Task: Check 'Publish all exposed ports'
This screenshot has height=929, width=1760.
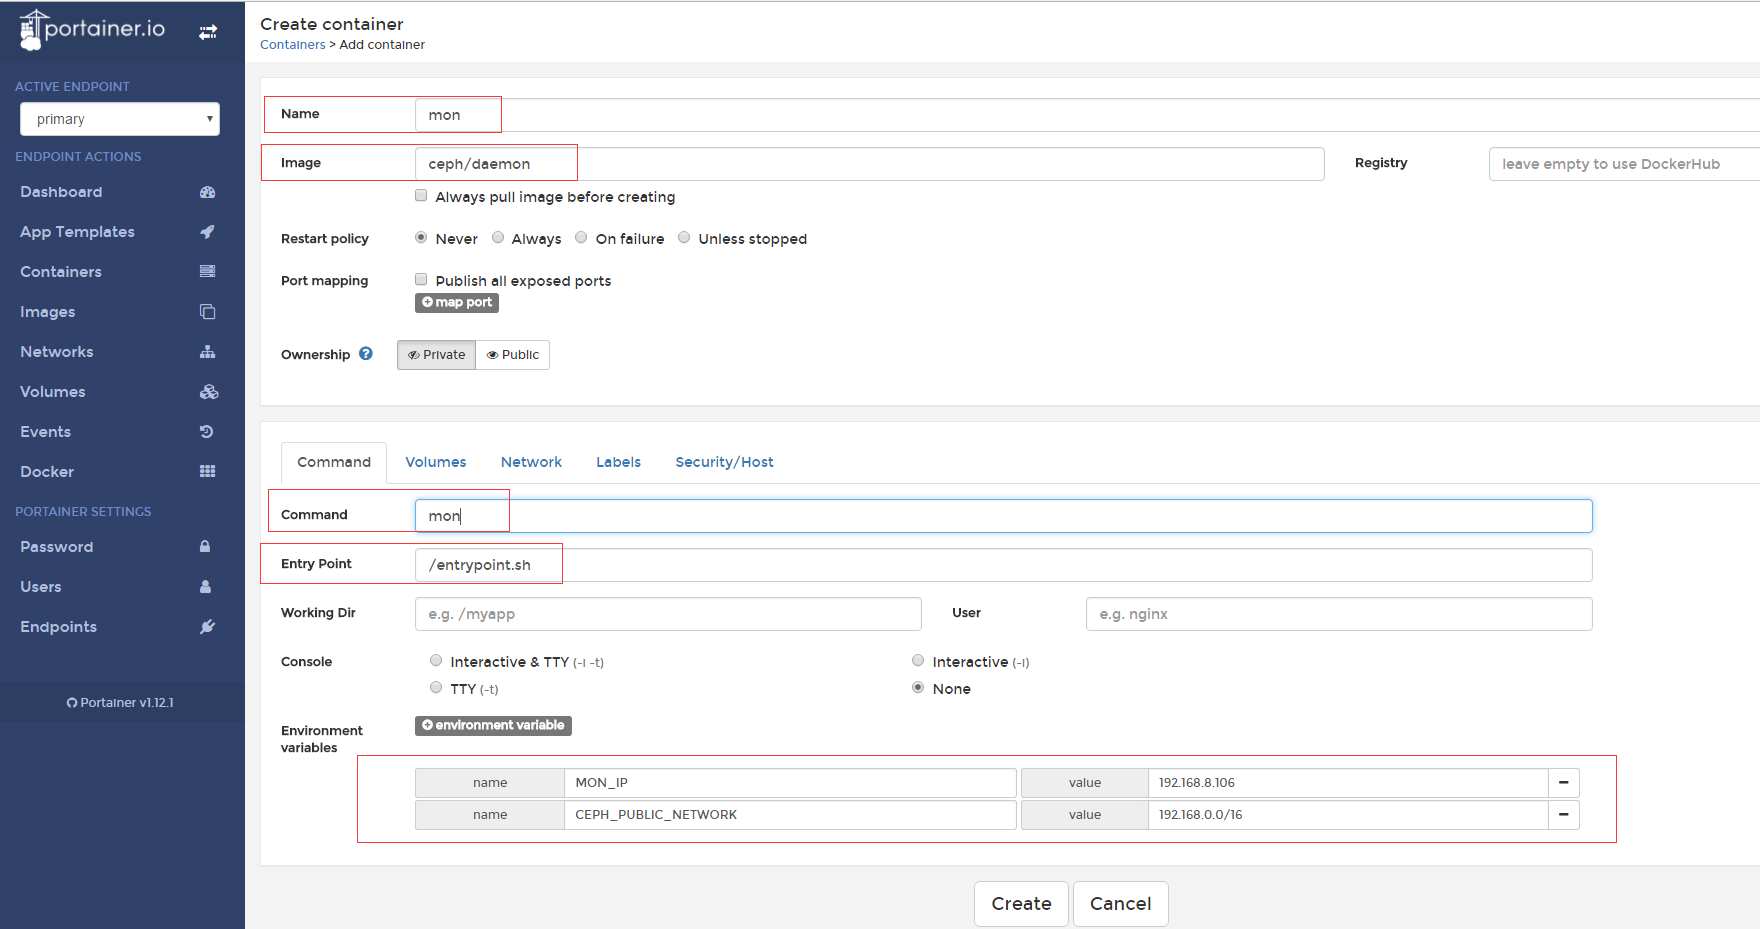Action: [x=421, y=279]
